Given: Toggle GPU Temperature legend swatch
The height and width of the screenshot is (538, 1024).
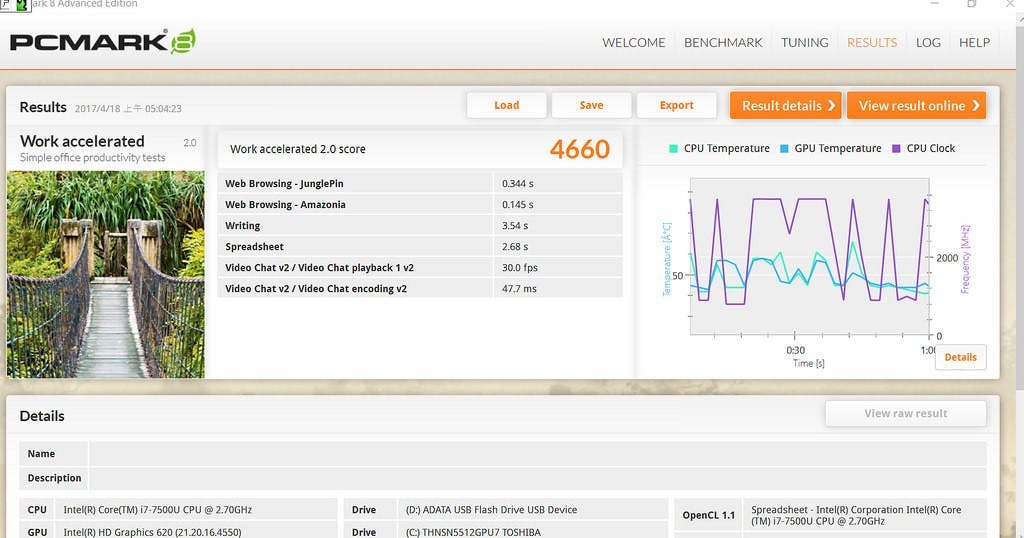Looking at the screenshot, I should click(x=784, y=148).
